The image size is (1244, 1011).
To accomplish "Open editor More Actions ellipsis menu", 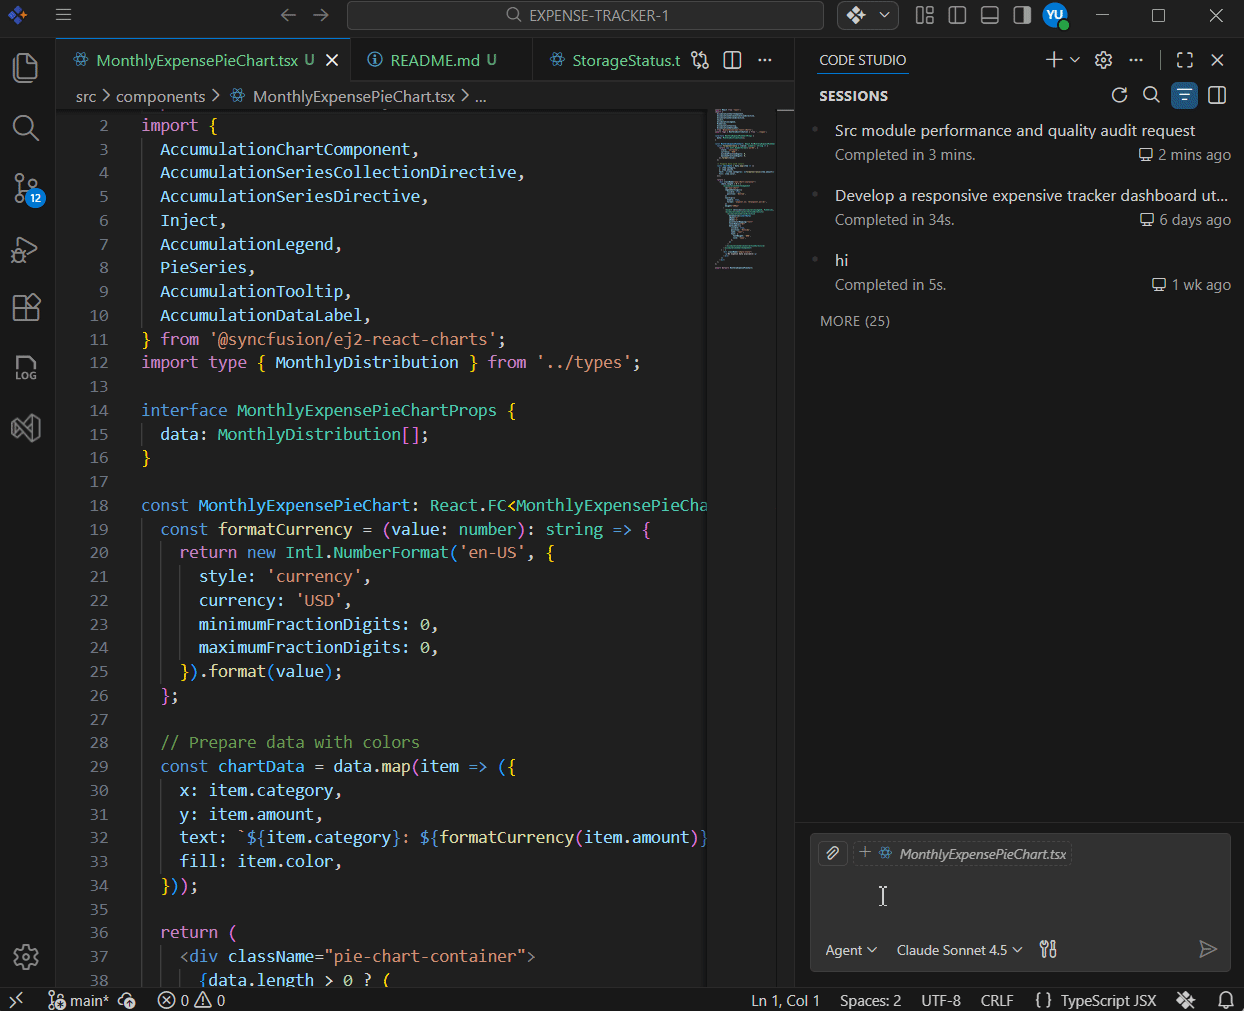I will tap(765, 60).
